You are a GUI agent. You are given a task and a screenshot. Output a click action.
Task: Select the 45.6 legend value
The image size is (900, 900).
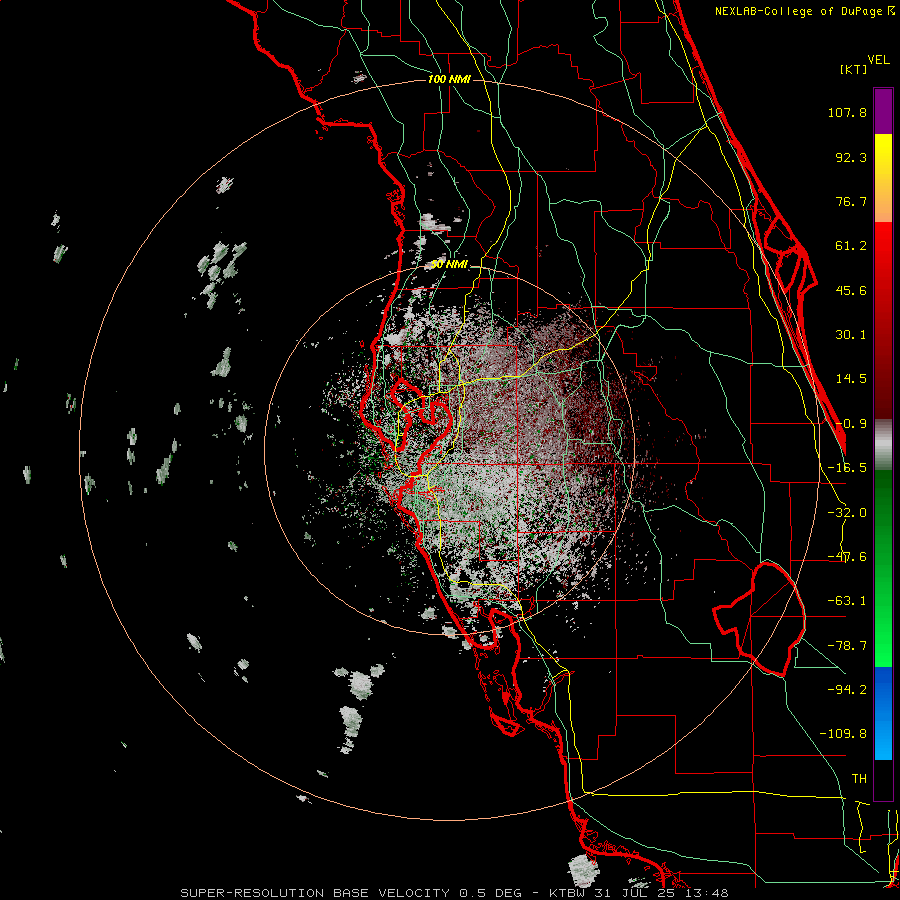(x=851, y=290)
